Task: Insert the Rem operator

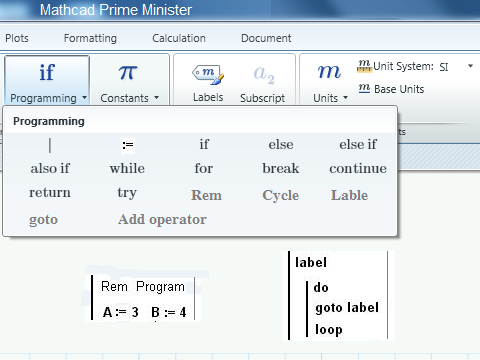Action: 206,195
